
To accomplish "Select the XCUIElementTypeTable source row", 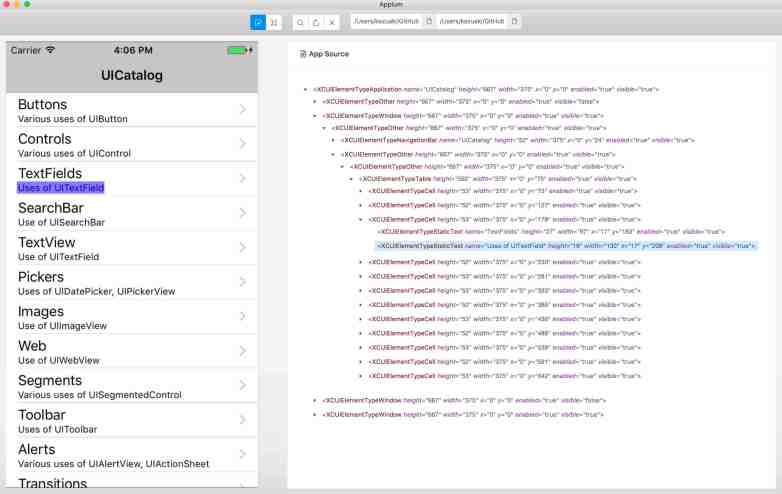I will coord(498,179).
